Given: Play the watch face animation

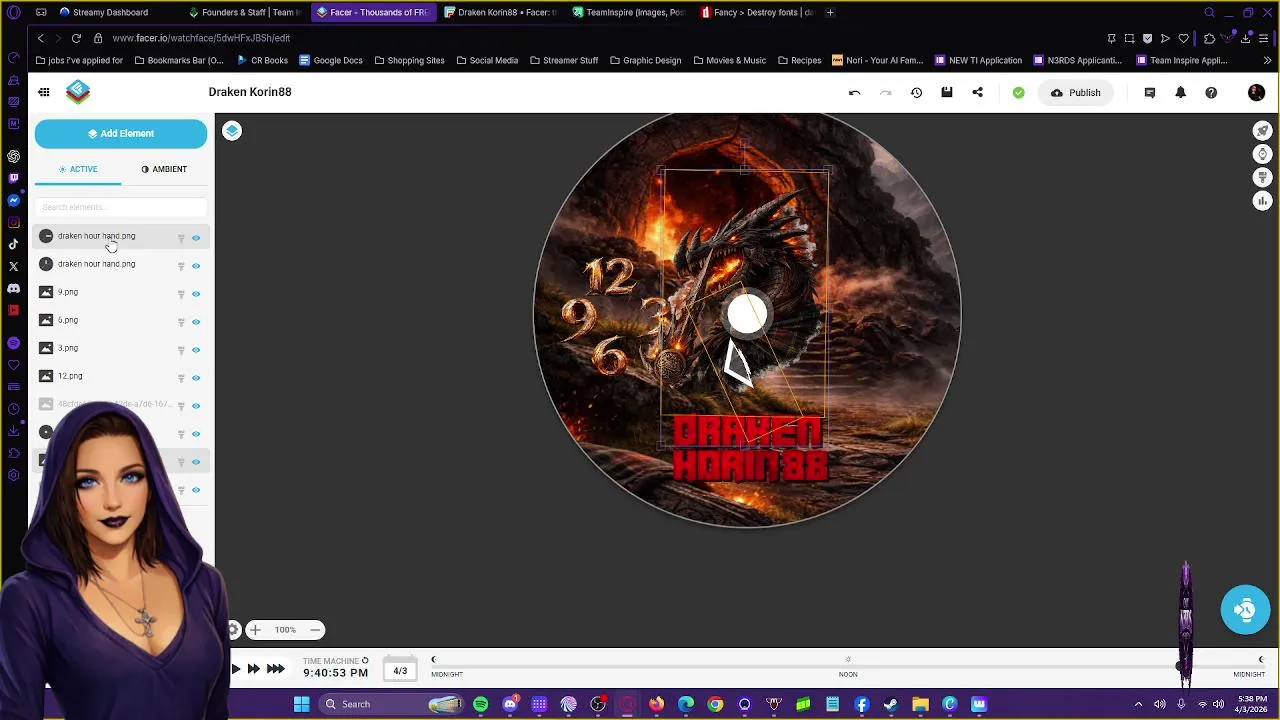Looking at the screenshot, I should pyautogui.click(x=236, y=669).
